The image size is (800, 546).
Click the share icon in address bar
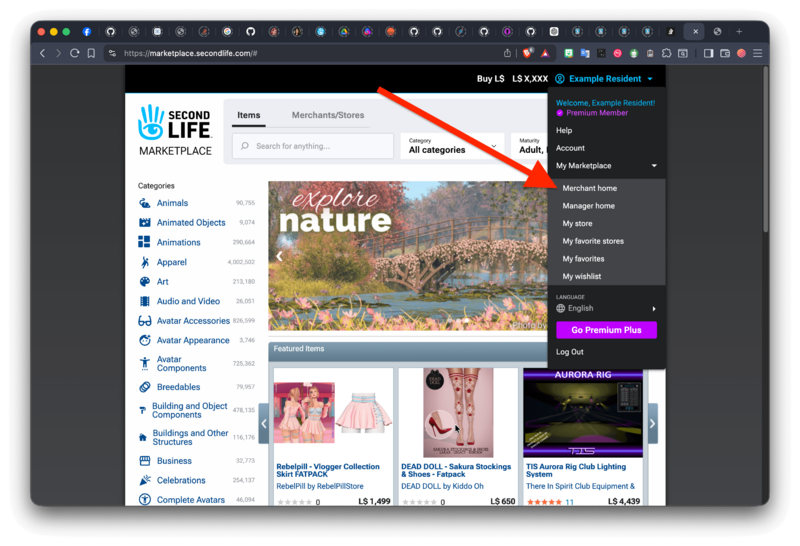(x=507, y=53)
